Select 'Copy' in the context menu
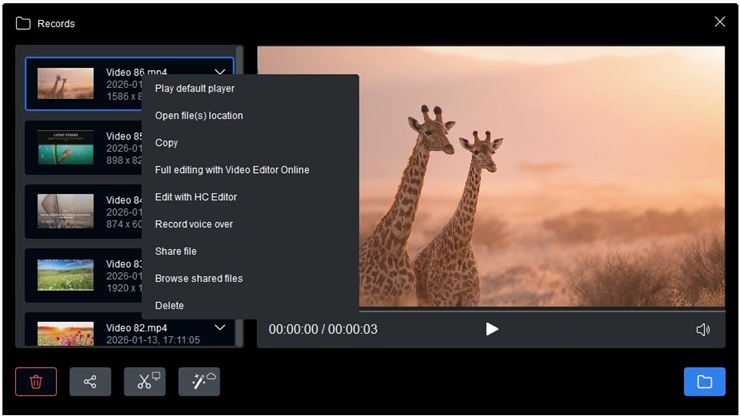Viewport: 740px width, 416px height. tap(167, 143)
